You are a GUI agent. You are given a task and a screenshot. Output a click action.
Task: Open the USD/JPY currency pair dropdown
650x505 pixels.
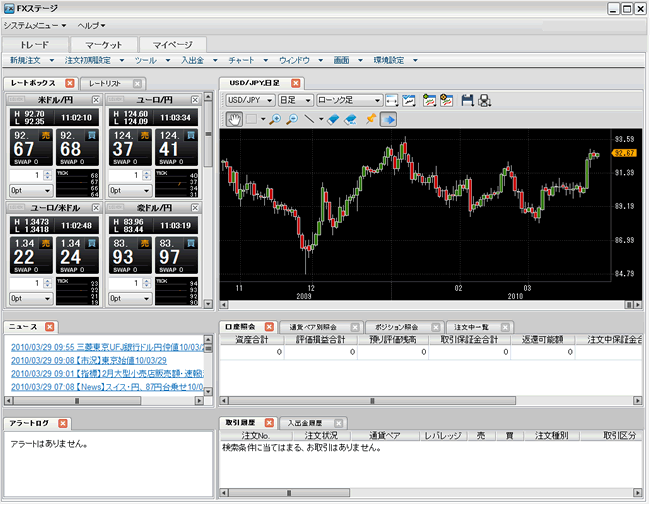(250, 100)
